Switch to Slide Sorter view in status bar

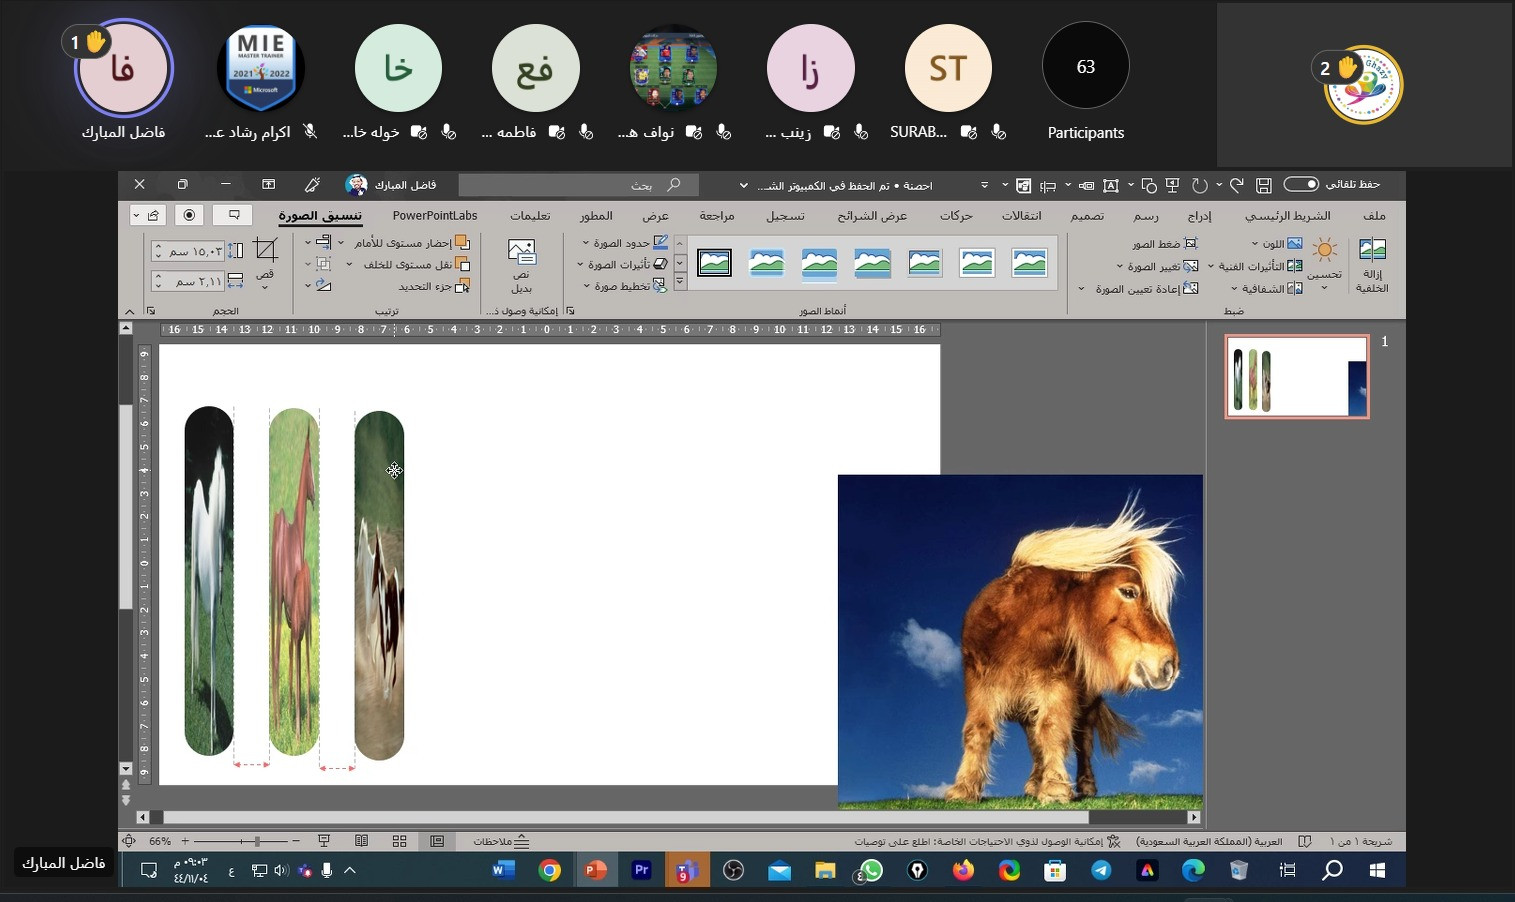[399, 841]
